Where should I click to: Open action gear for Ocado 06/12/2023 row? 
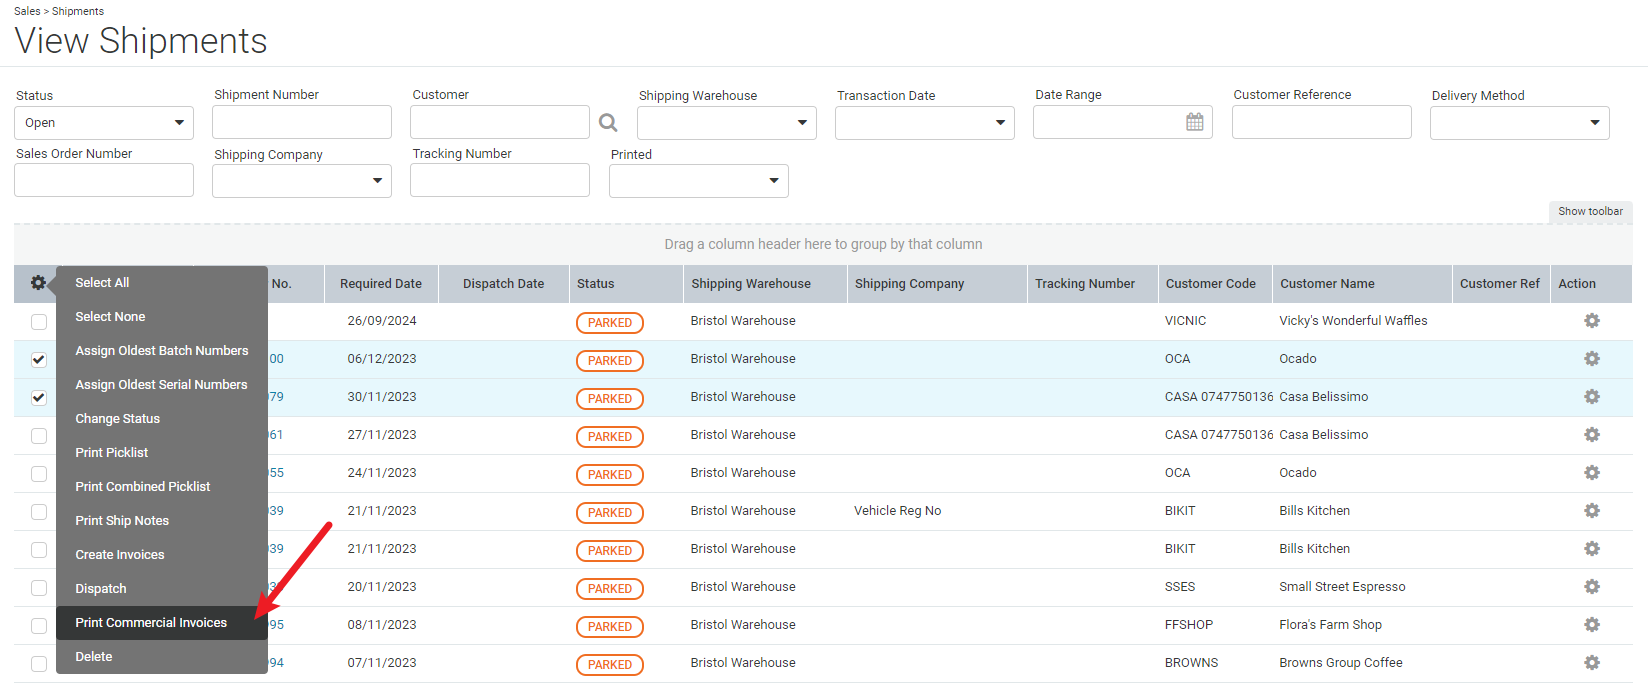[1592, 359]
